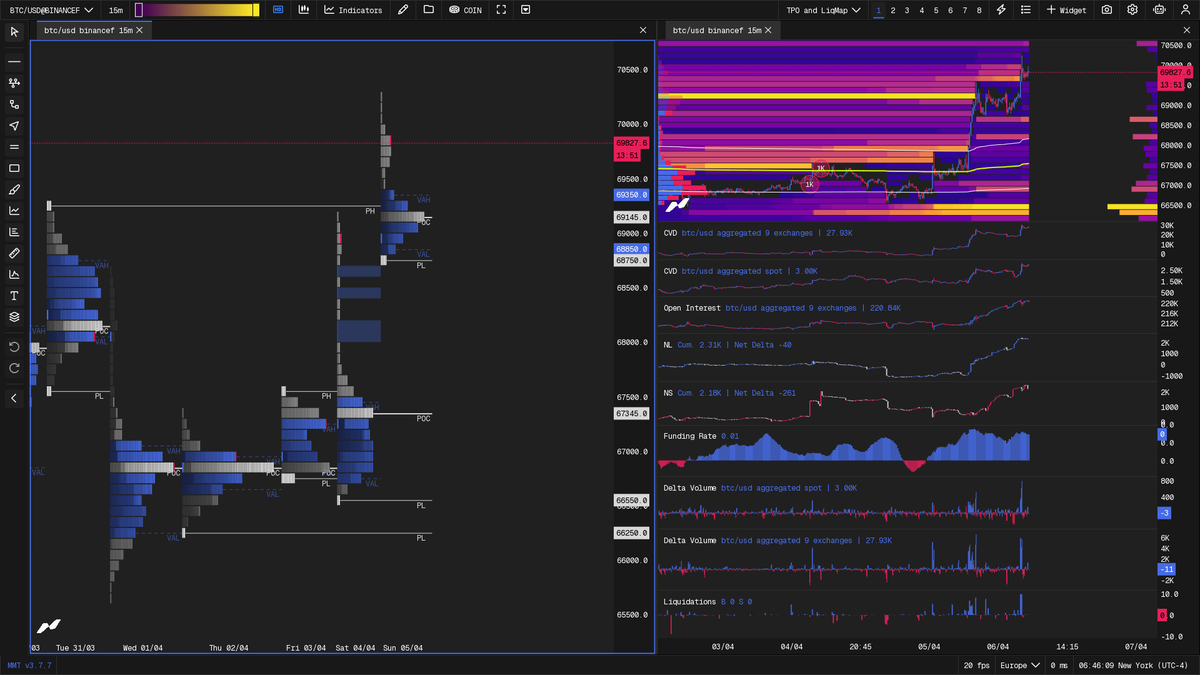The height and width of the screenshot is (675, 1200).
Task: Open the settings gear
Action: coord(1132,10)
